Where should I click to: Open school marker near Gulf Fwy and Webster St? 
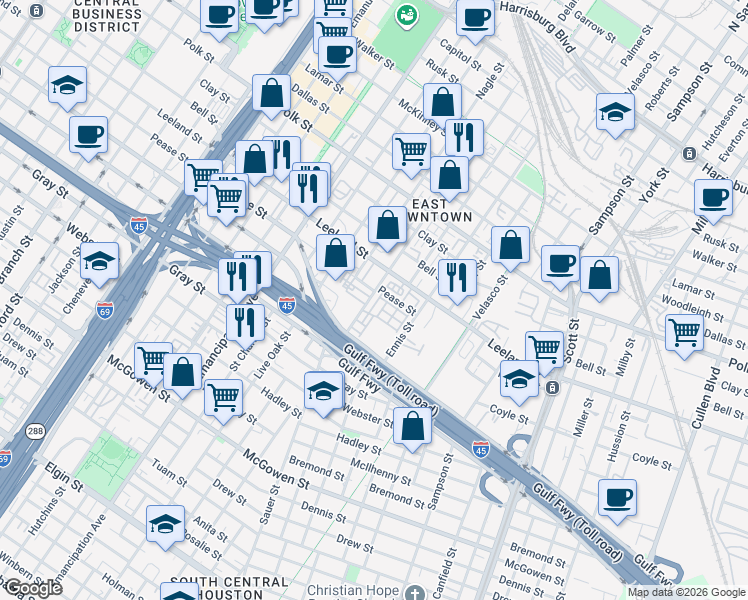[x=323, y=392]
